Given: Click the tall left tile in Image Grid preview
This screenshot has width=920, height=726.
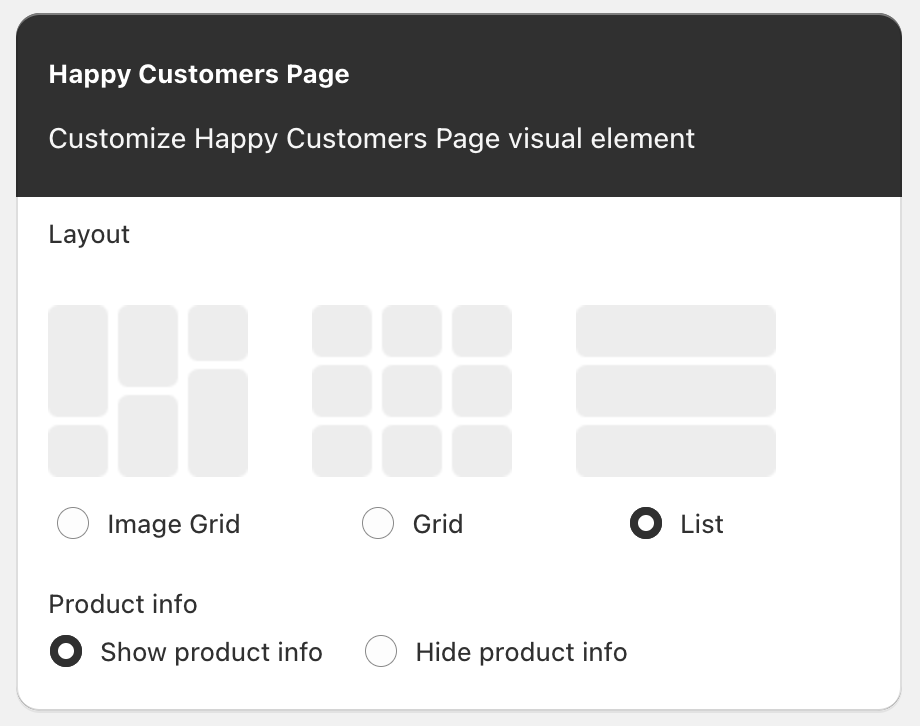Looking at the screenshot, I should click(78, 361).
